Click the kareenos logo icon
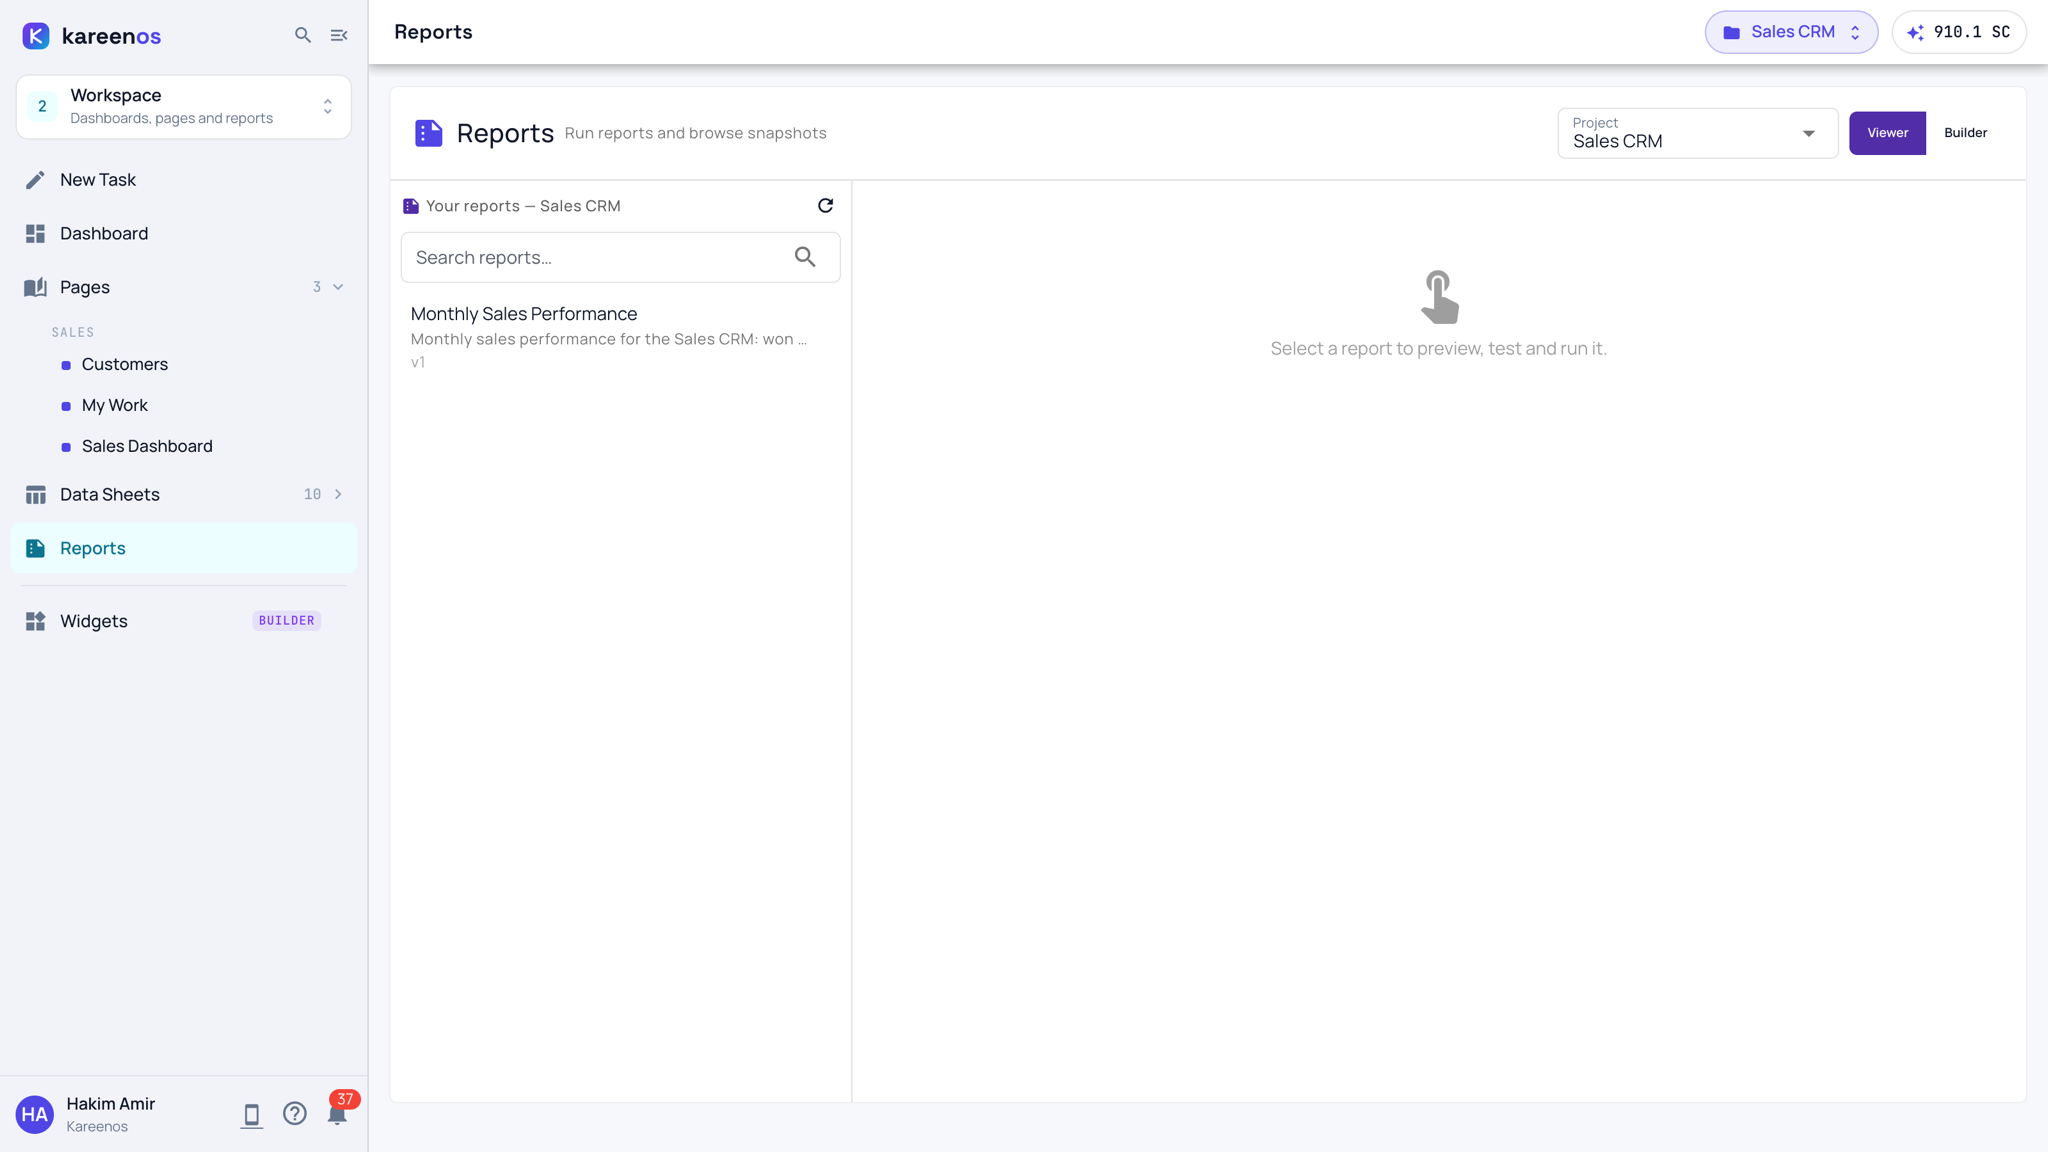This screenshot has width=2048, height=1152. [36, 36]
